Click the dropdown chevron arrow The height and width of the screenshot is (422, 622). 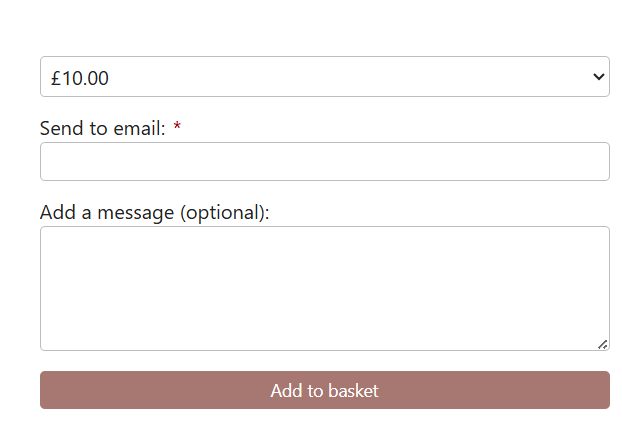(598, 77)
